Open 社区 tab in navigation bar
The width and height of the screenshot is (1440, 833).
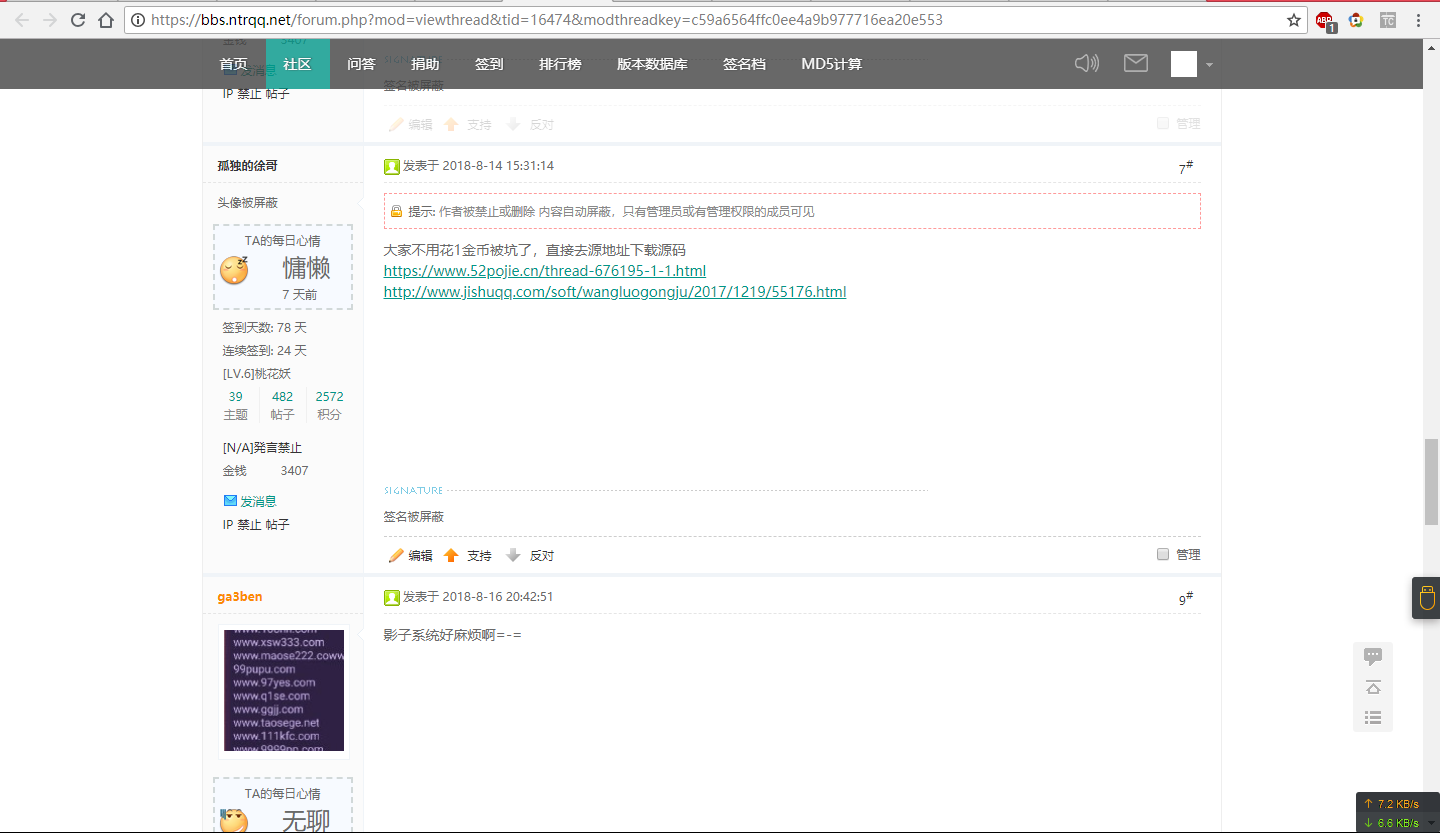[297, 64]
